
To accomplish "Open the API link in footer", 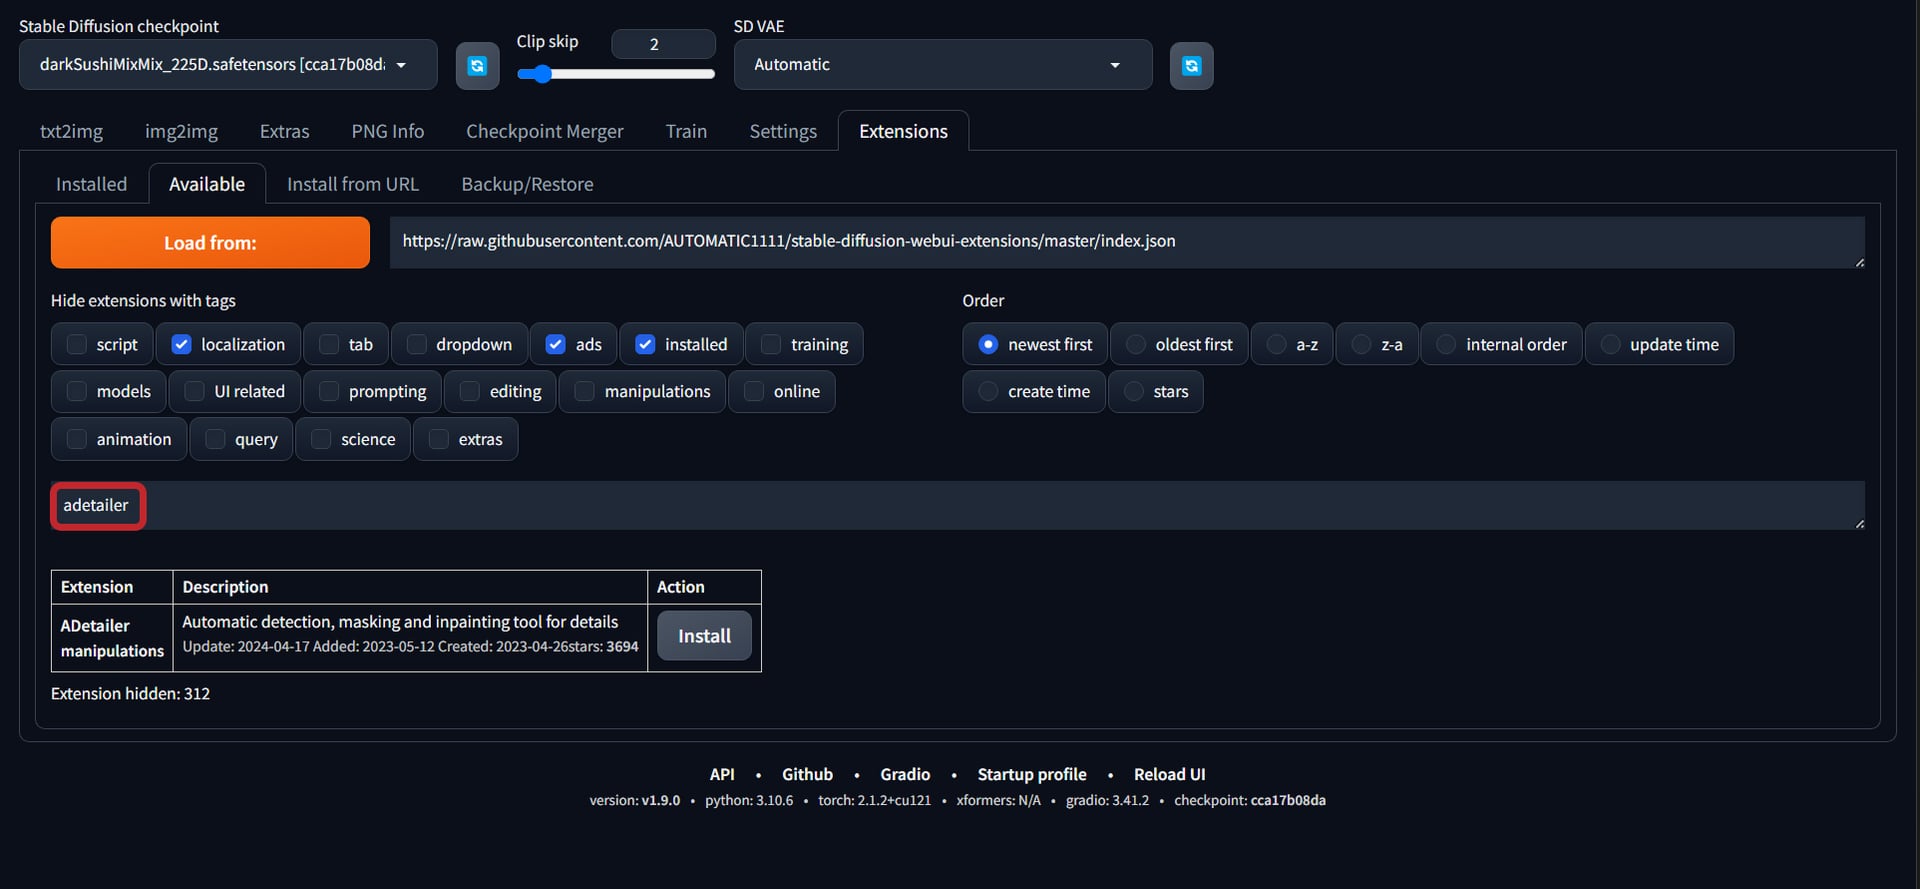I will pos(722,774).
